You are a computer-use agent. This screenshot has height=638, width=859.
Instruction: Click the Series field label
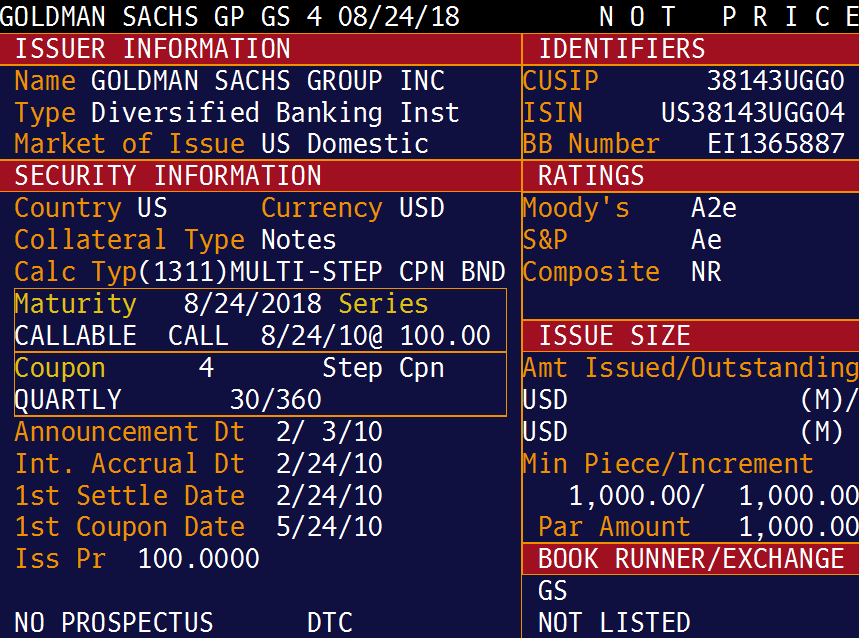click(383, 304)
